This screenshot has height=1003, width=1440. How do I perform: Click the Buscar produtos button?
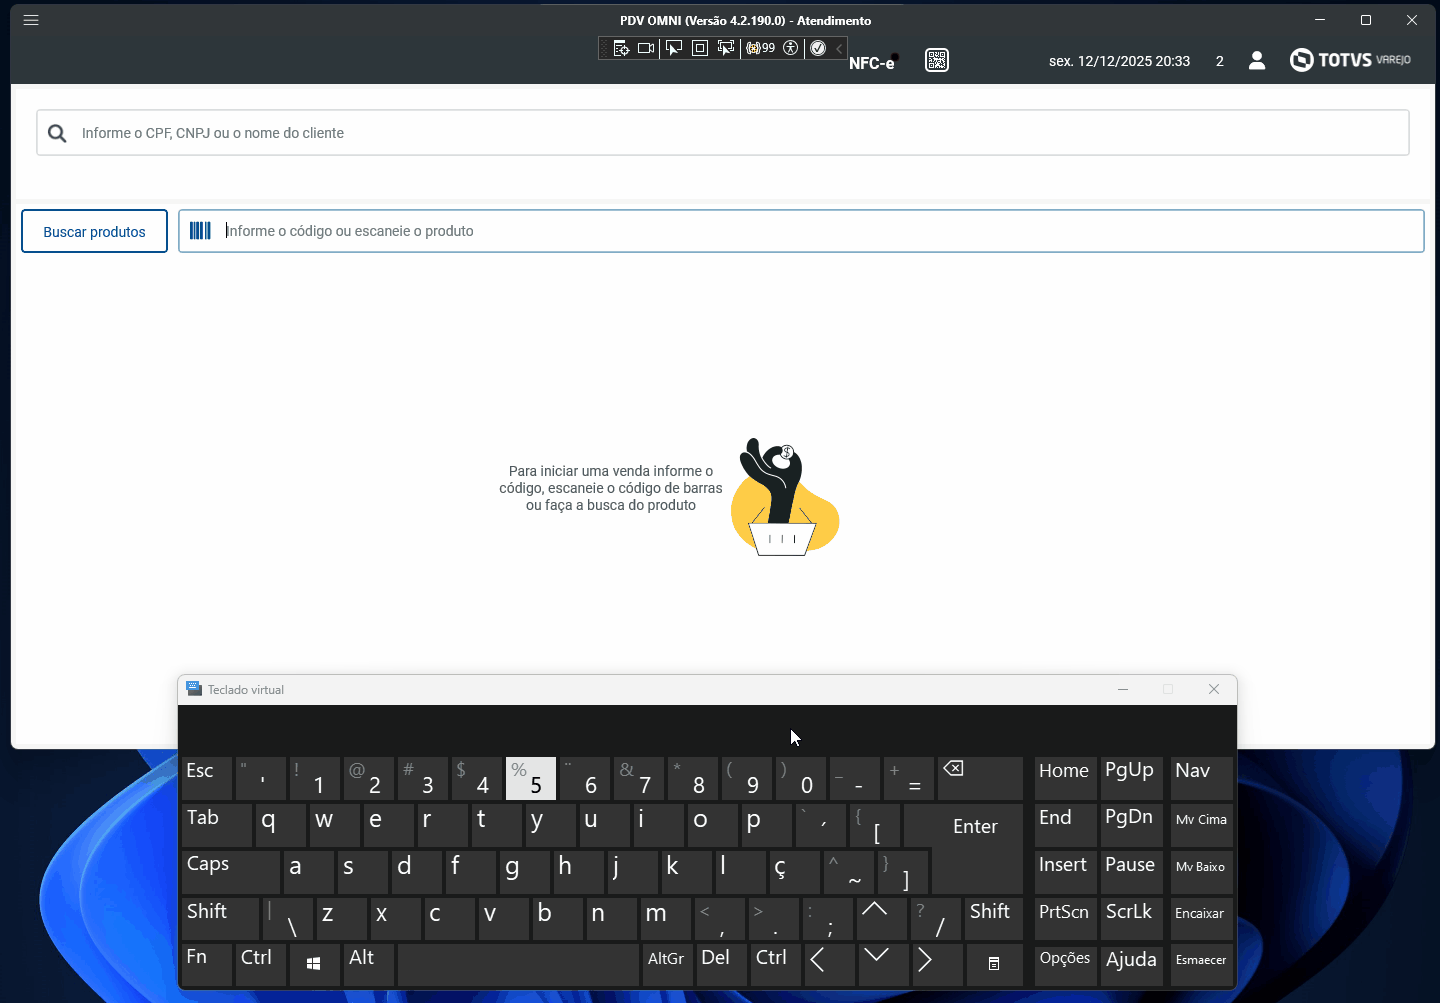(94, 231)
